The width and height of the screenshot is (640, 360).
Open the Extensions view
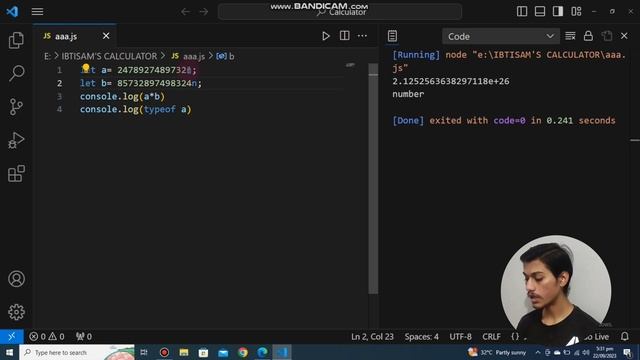point(16,174)
